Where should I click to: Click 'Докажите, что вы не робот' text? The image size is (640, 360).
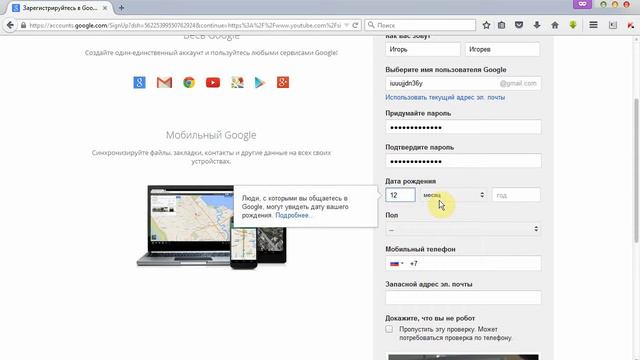click(430, 318)
